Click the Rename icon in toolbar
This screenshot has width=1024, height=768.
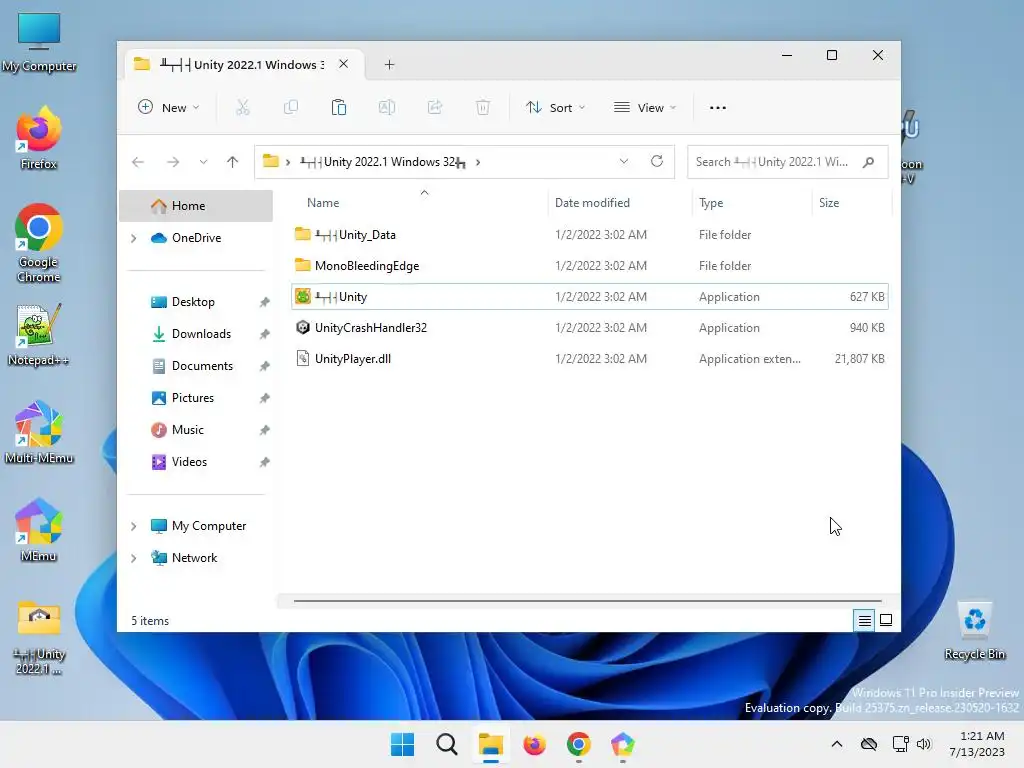coord(387,108)
